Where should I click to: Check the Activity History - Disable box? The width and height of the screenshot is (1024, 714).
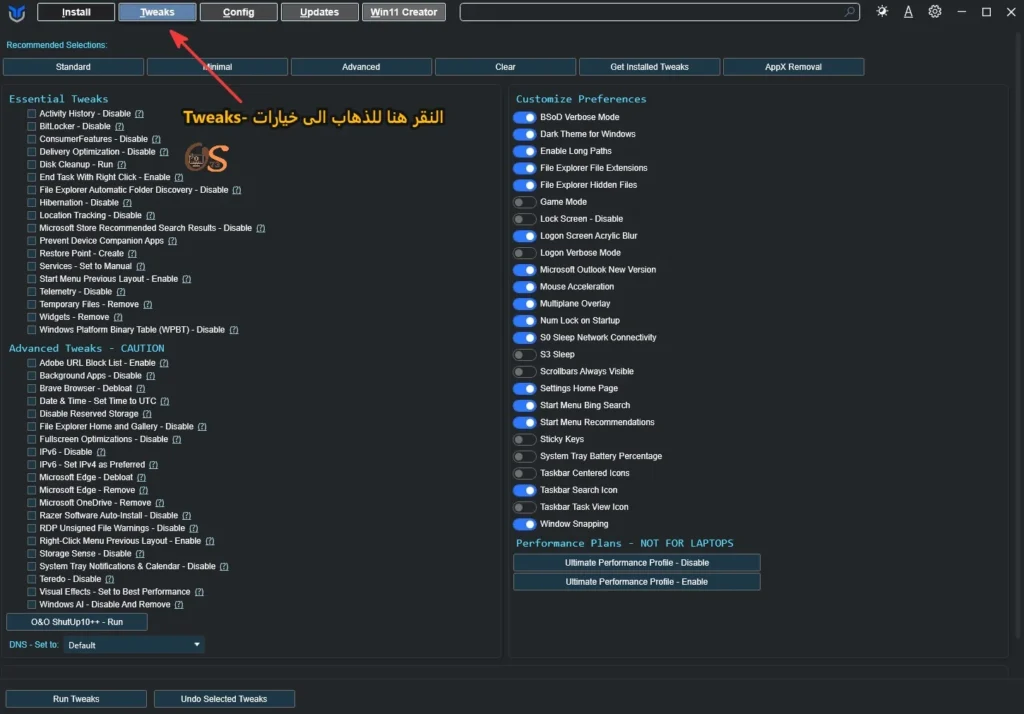pos(31,114)
